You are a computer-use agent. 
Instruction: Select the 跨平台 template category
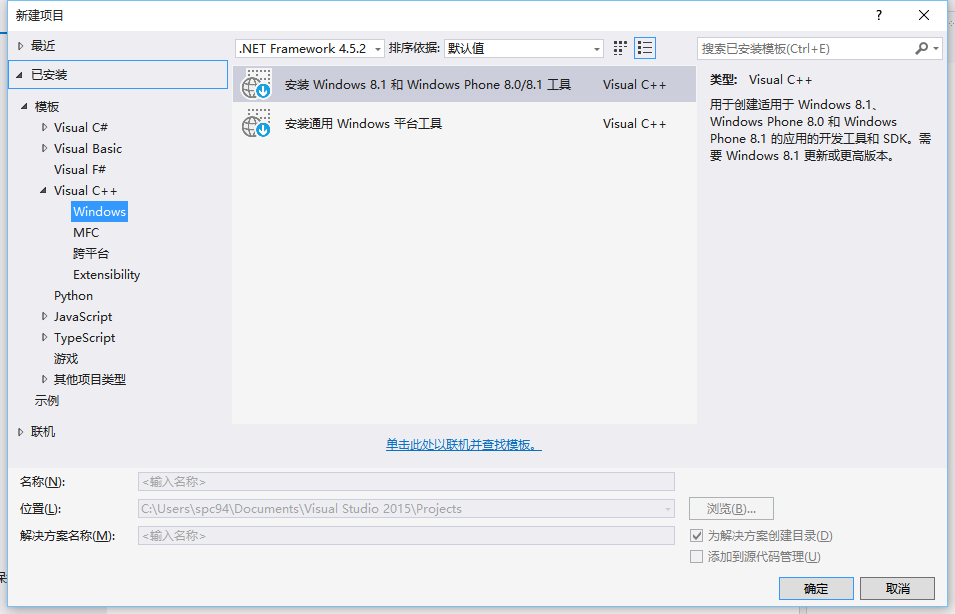tap(91, 253)
